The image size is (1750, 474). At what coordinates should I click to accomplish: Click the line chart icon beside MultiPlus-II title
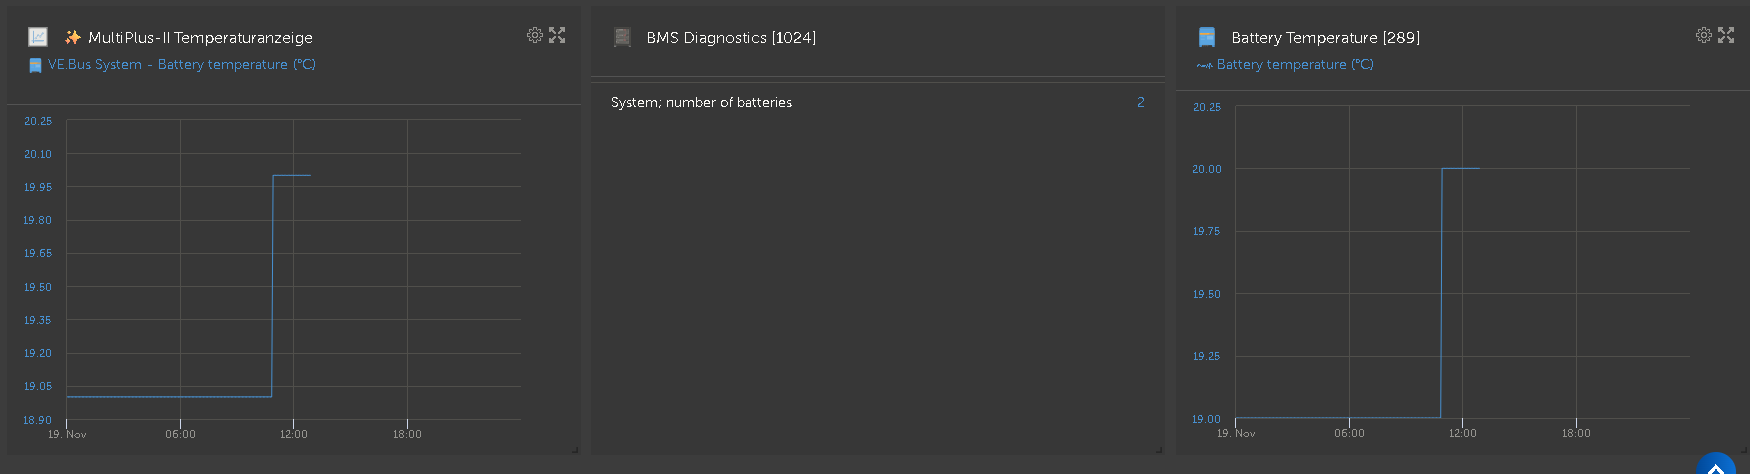click(x=38, y=37)
